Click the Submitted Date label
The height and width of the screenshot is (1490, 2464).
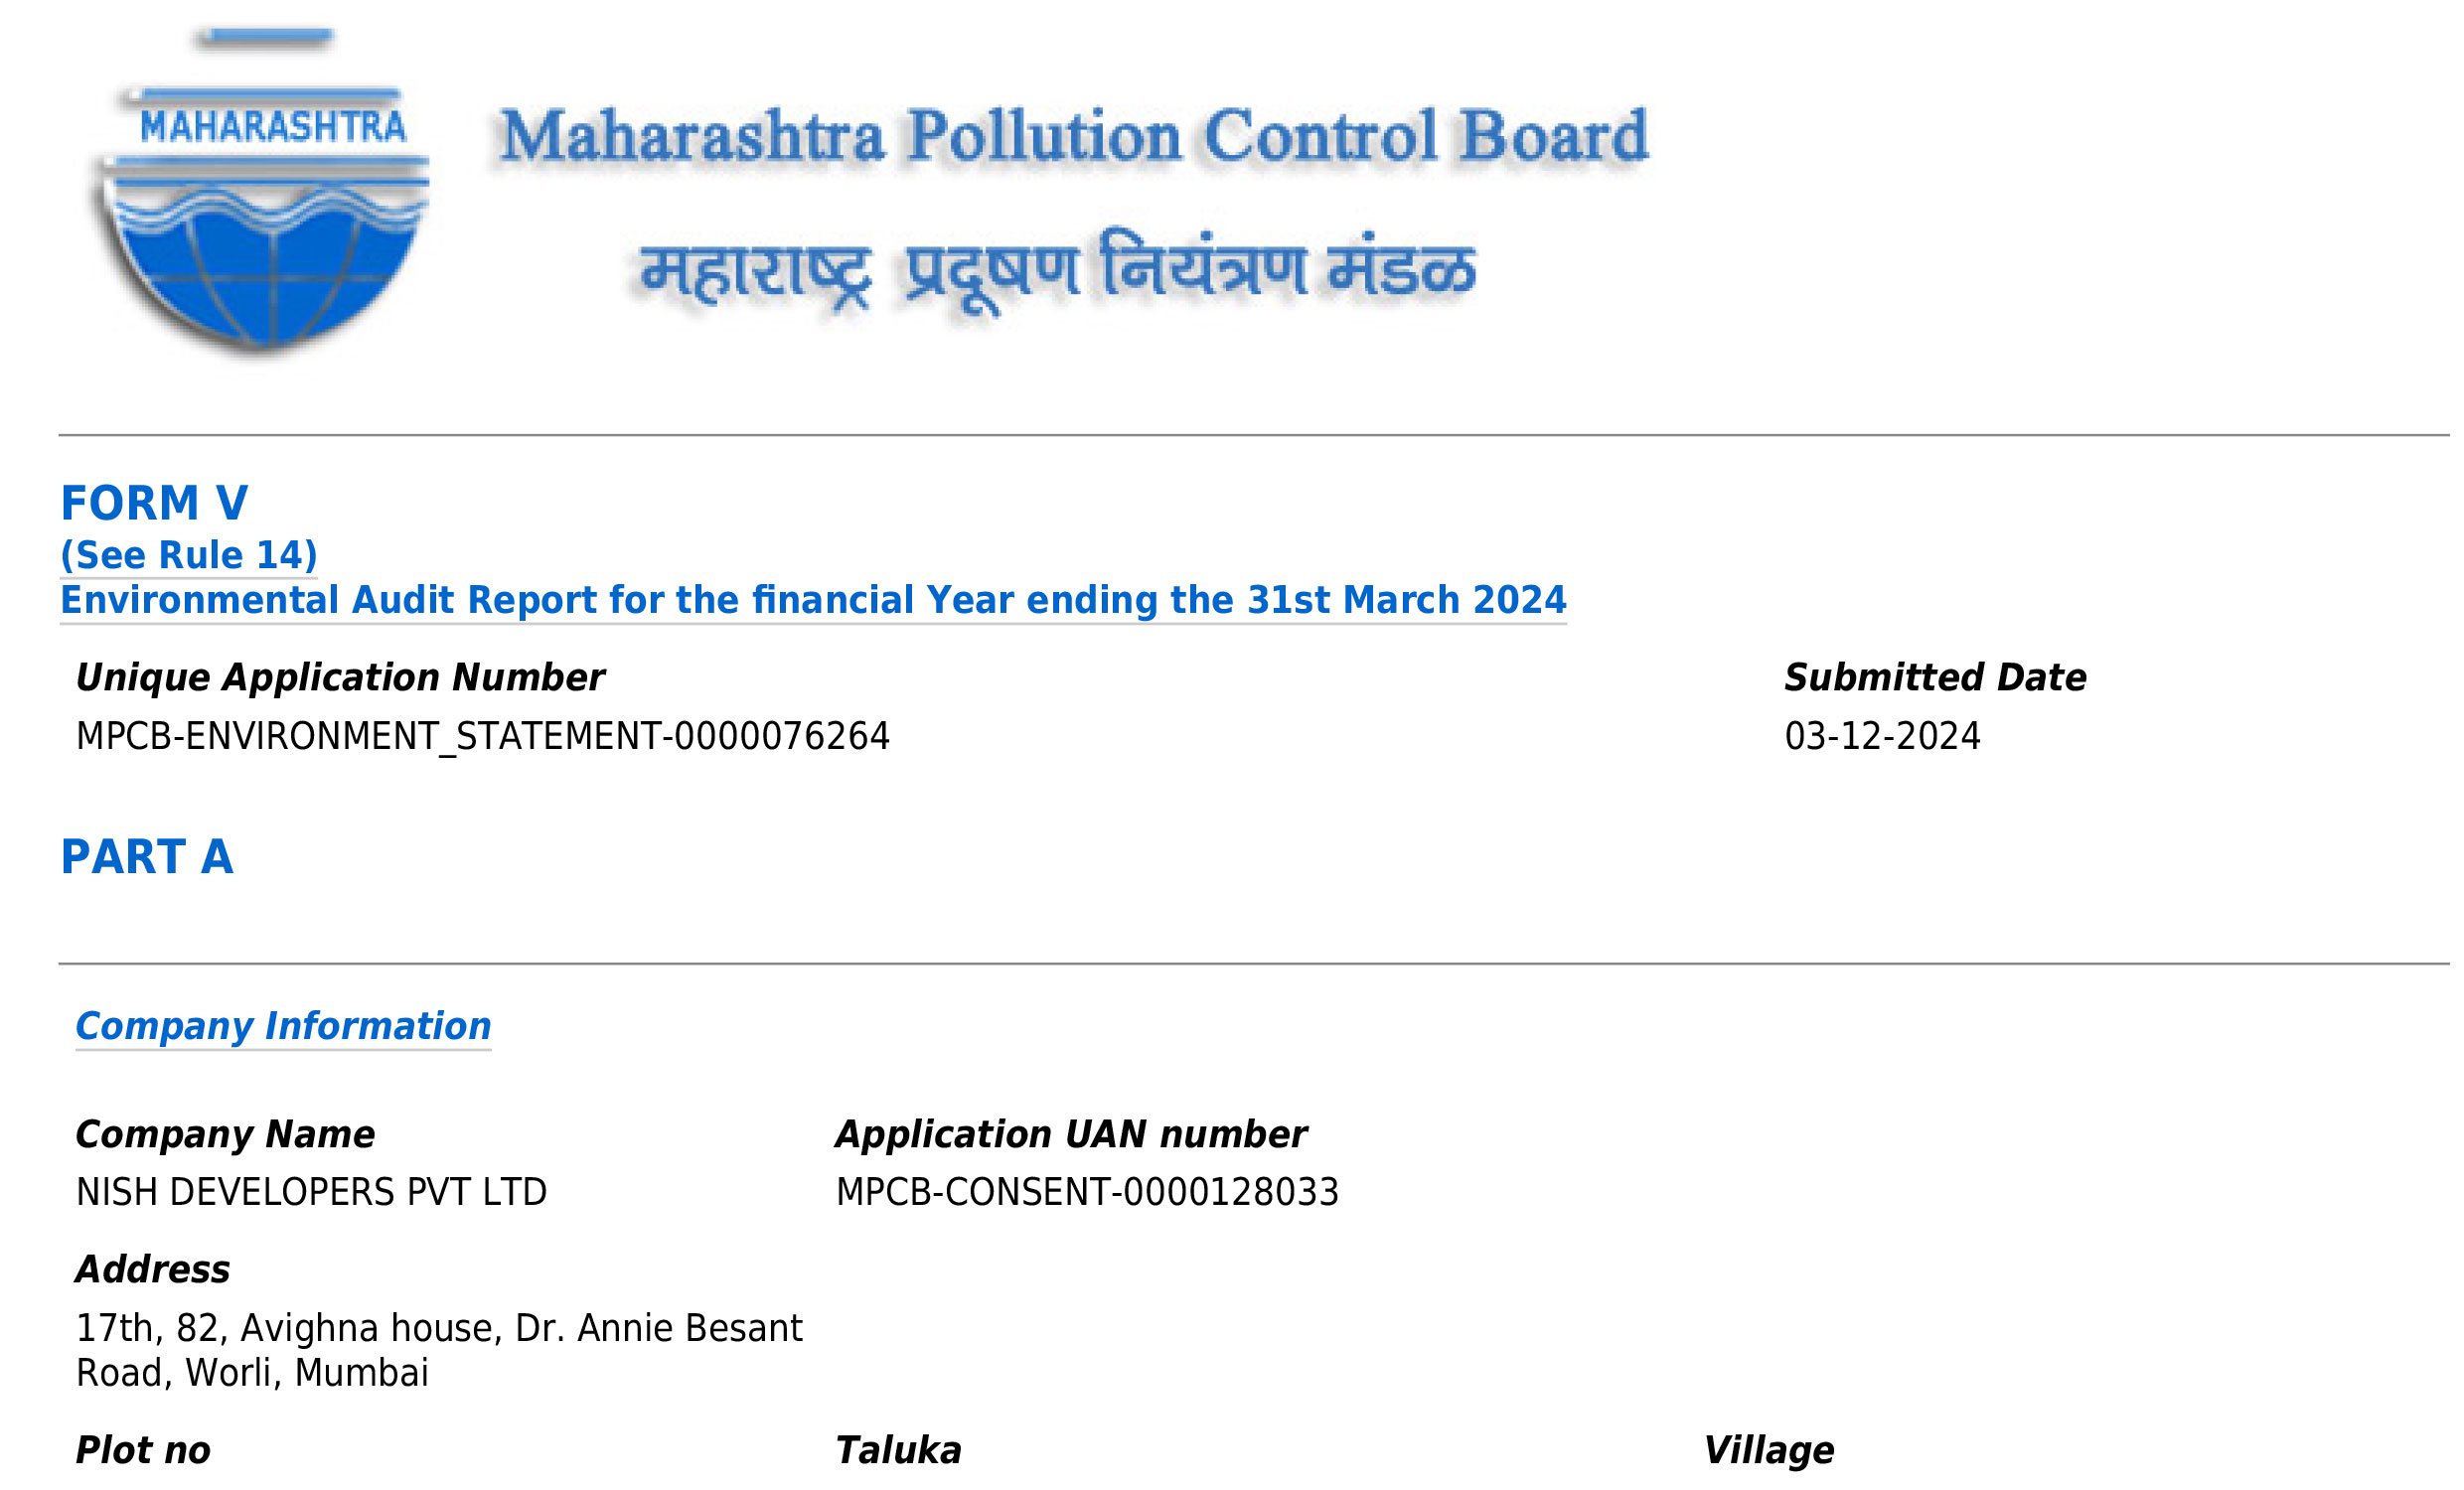tap(1935, 678)
